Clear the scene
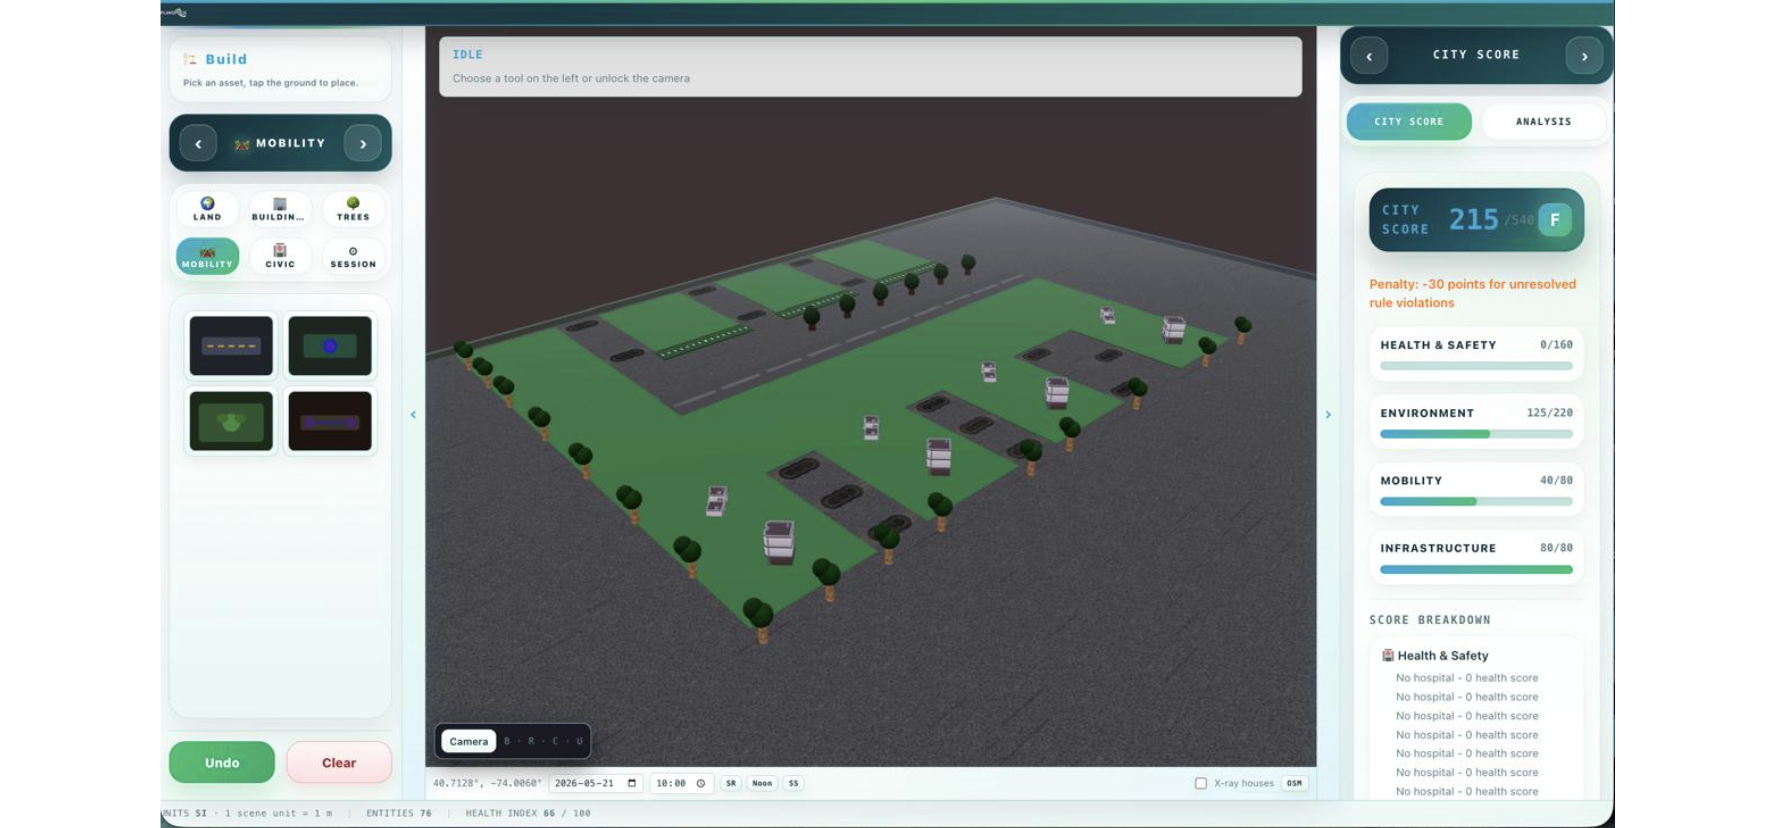This screenshot has height=828, width=1766. [x=339, y=762]
